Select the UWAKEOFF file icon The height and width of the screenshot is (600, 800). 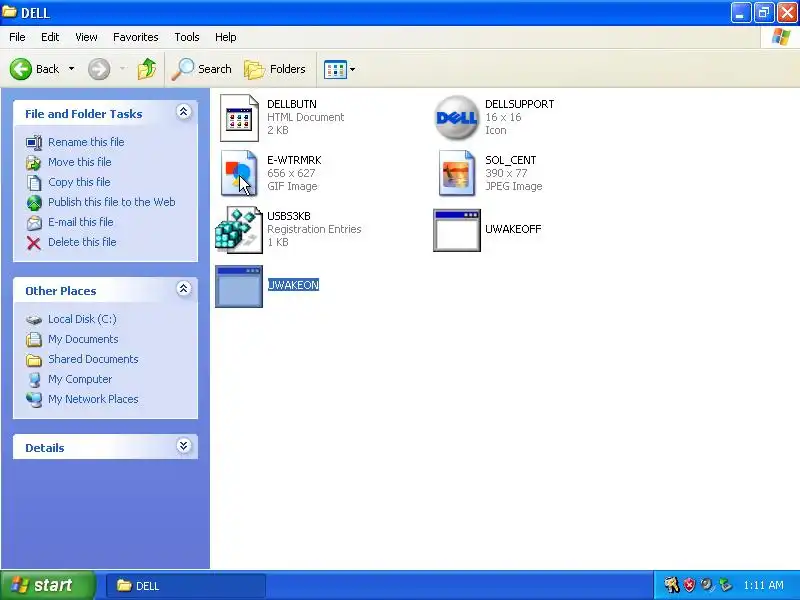click(x=457, y=230)
